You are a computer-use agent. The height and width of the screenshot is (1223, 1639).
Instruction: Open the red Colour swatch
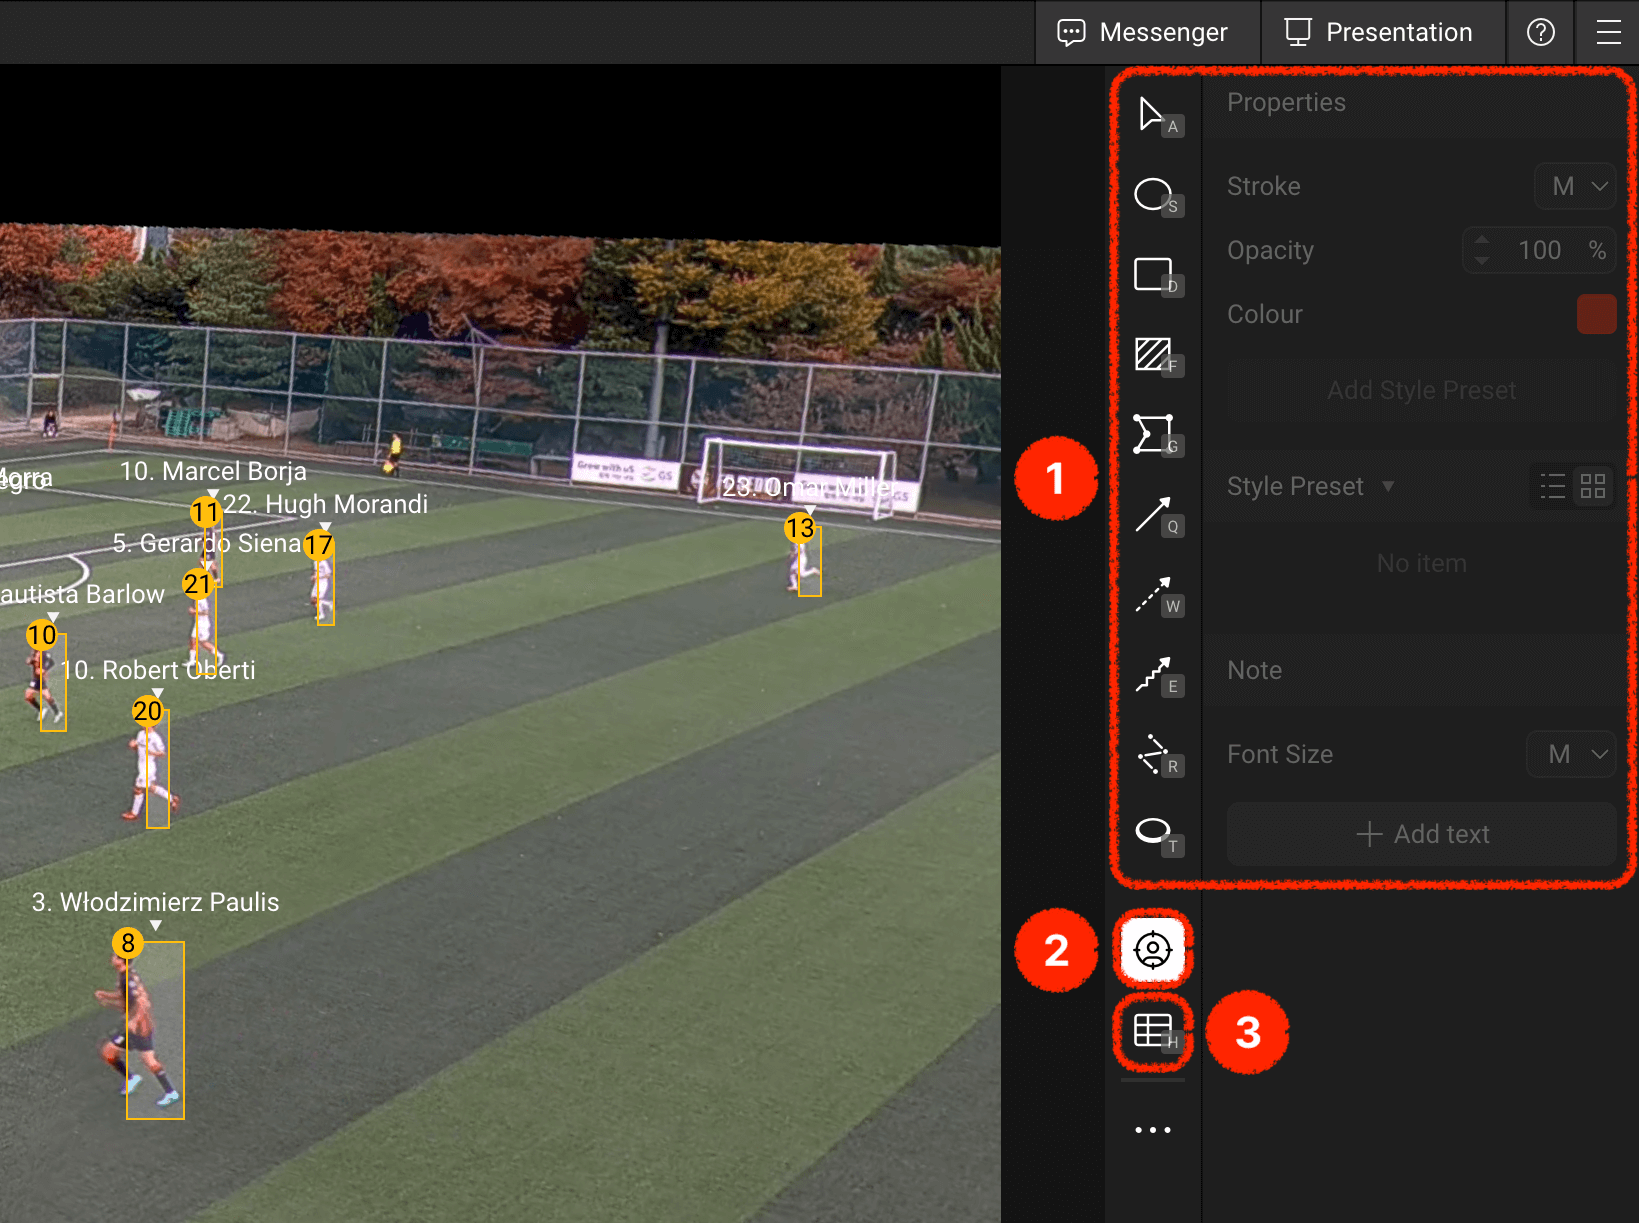(1596, 314)
